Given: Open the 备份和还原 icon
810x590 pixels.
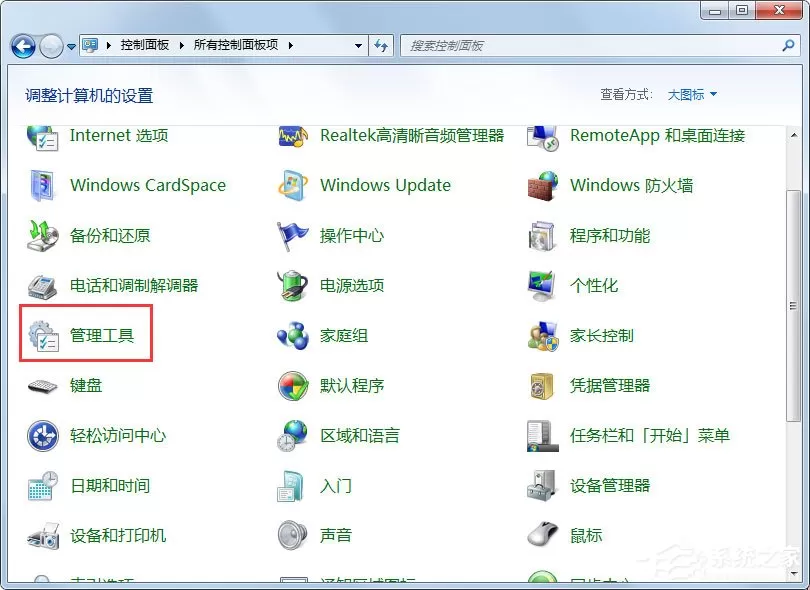Looking at the screenshot, I should (42, 236).
